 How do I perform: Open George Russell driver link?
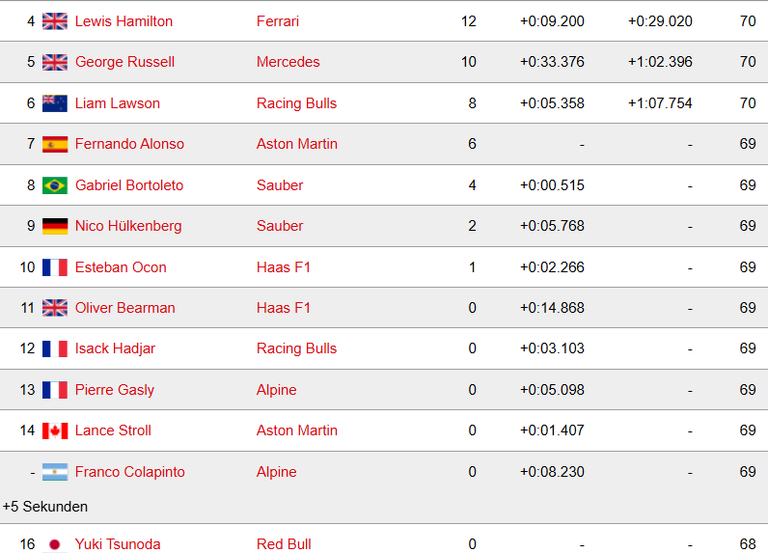tap(125, 62)
